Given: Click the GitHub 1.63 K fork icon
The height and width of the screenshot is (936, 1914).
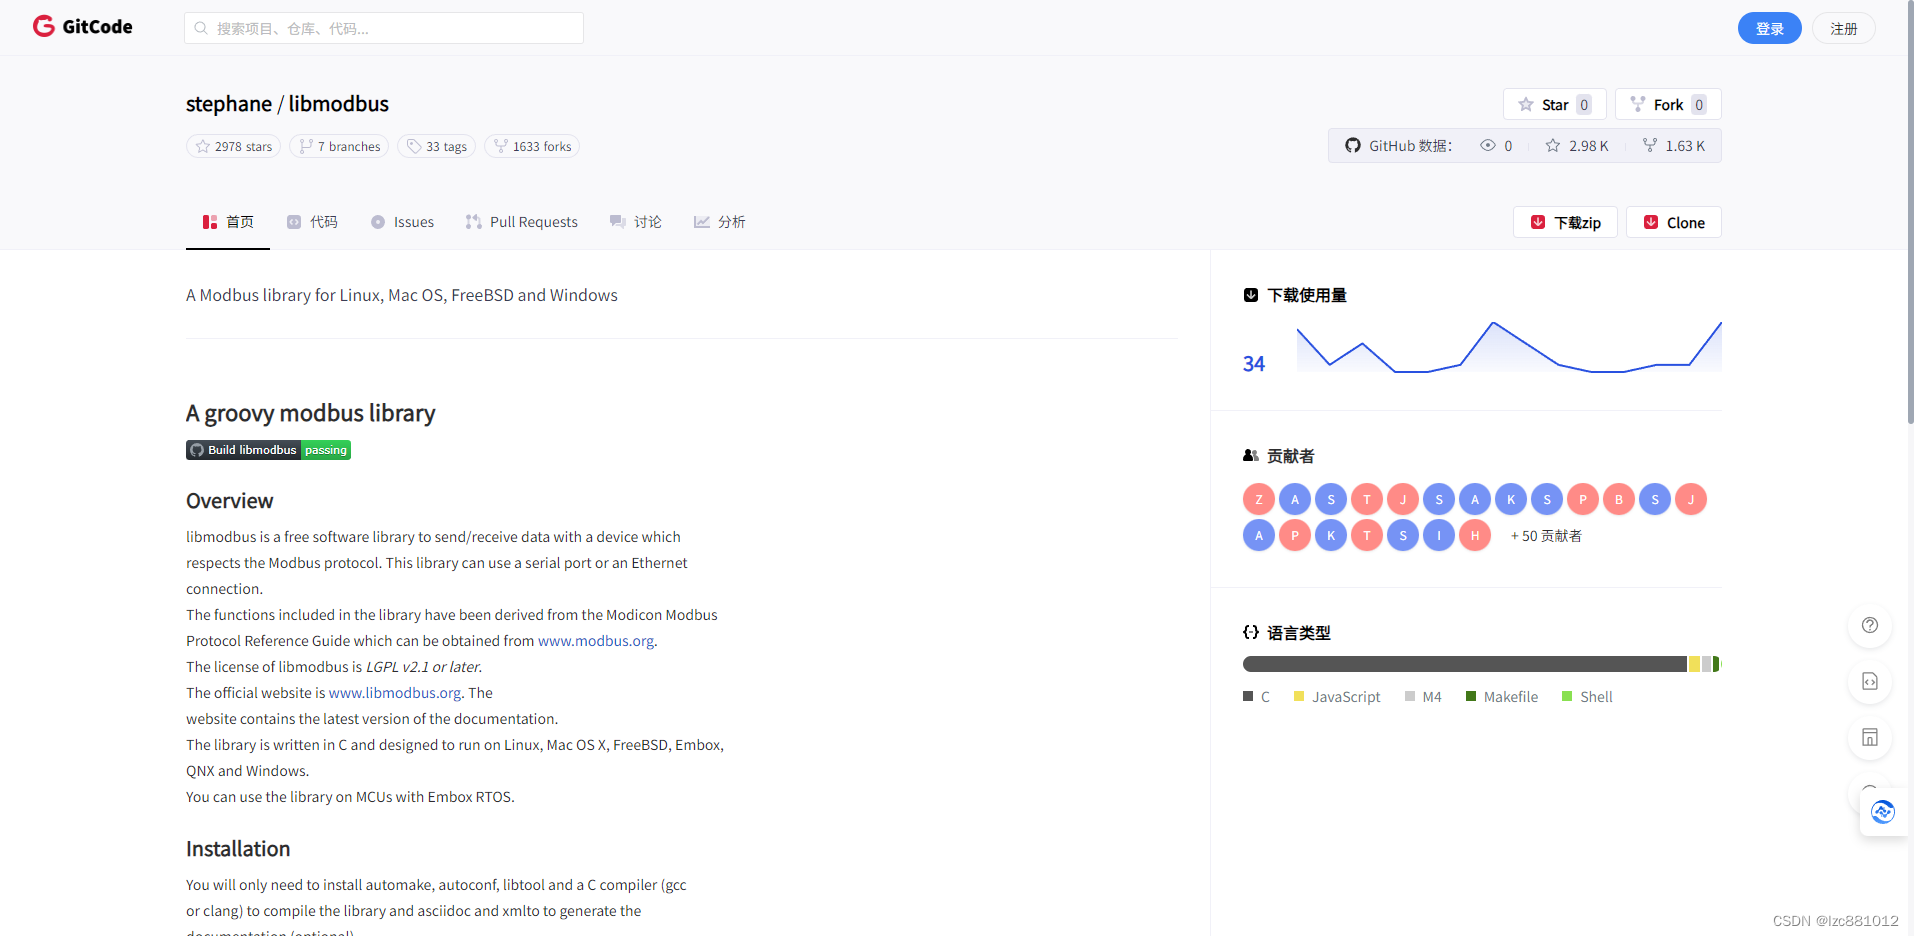Looking at the screenshot, I should [x=1650, y=145].
